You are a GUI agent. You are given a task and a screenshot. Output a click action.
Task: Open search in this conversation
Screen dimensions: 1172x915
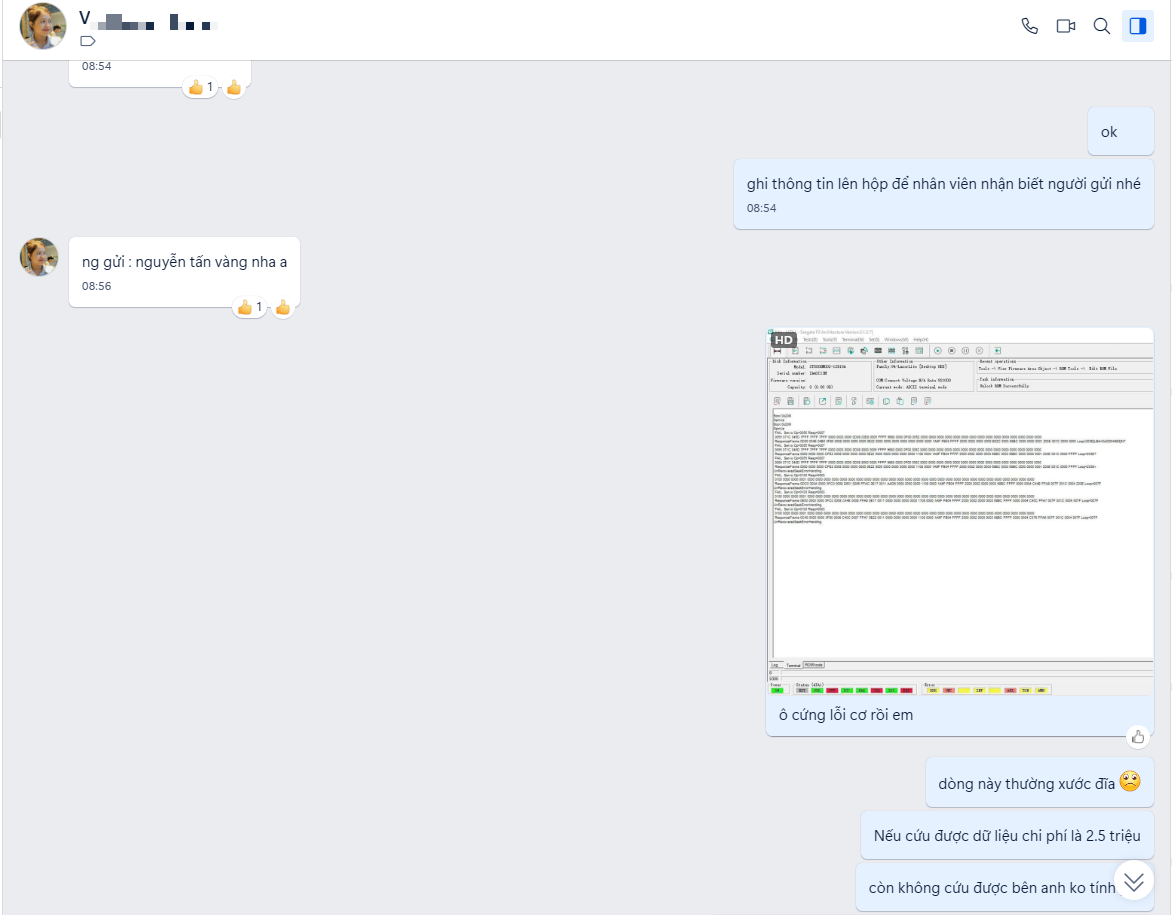point(1101,26)
